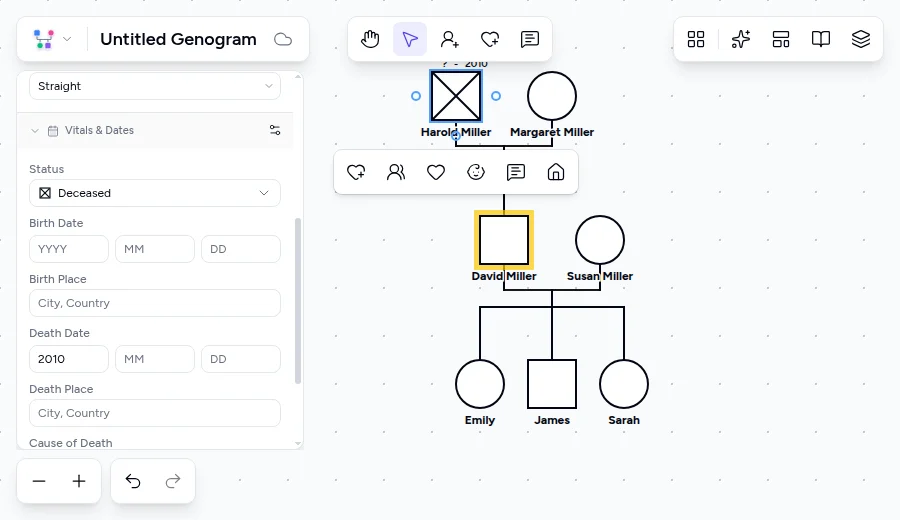Add a note from the context toolbar
The width and height of the screenshot is (900, 520).
(x=515, y=172)
